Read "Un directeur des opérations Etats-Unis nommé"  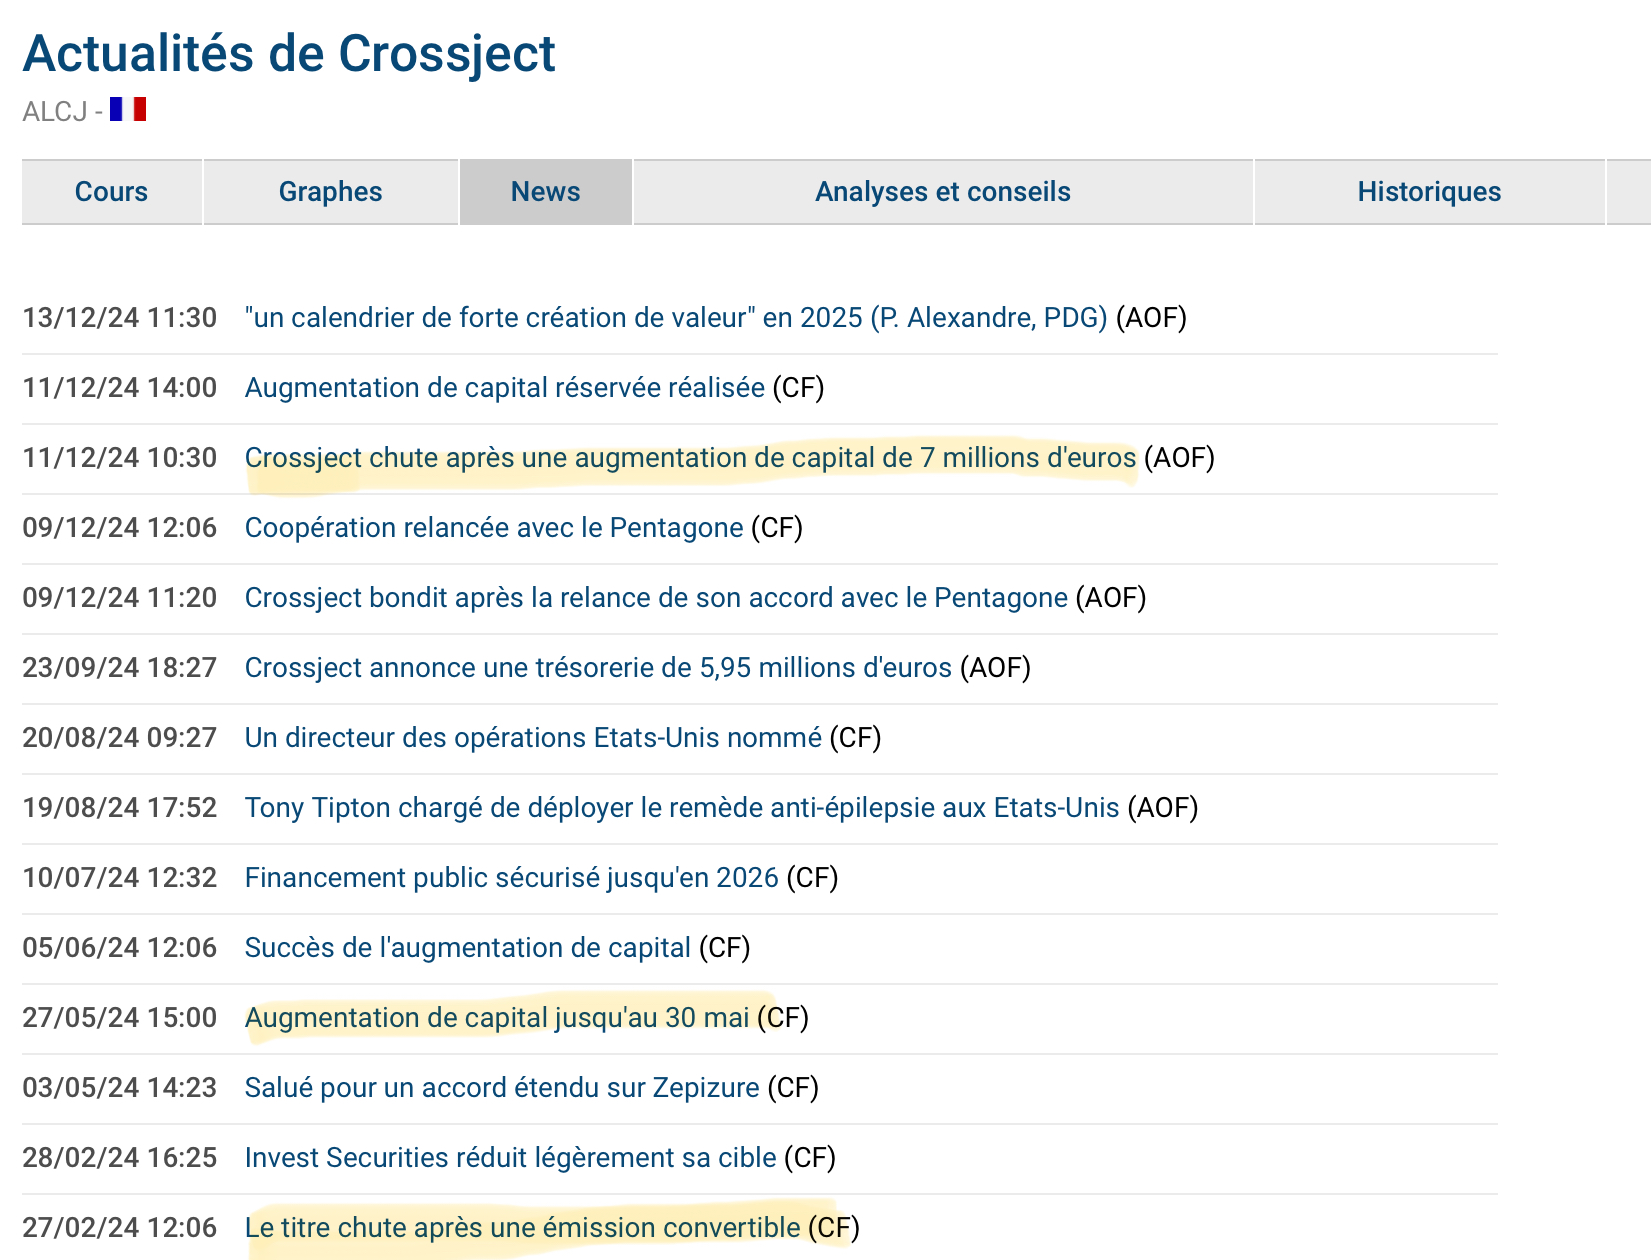[533, 738]
